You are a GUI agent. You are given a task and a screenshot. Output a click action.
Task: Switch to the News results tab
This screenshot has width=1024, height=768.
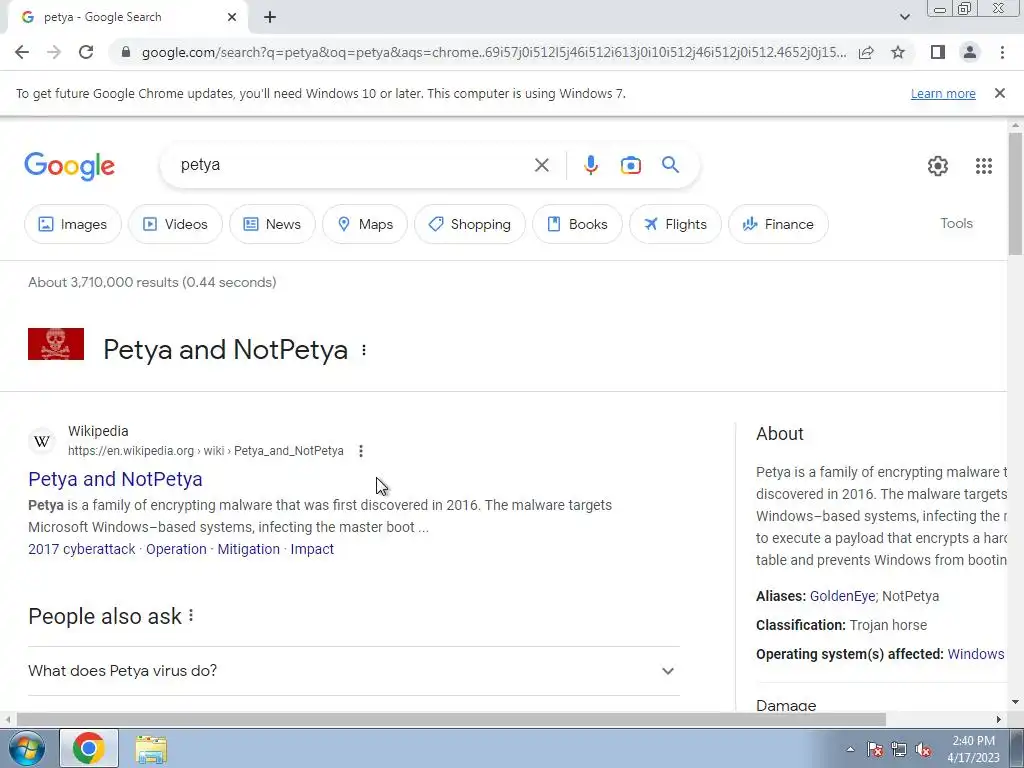272,224
